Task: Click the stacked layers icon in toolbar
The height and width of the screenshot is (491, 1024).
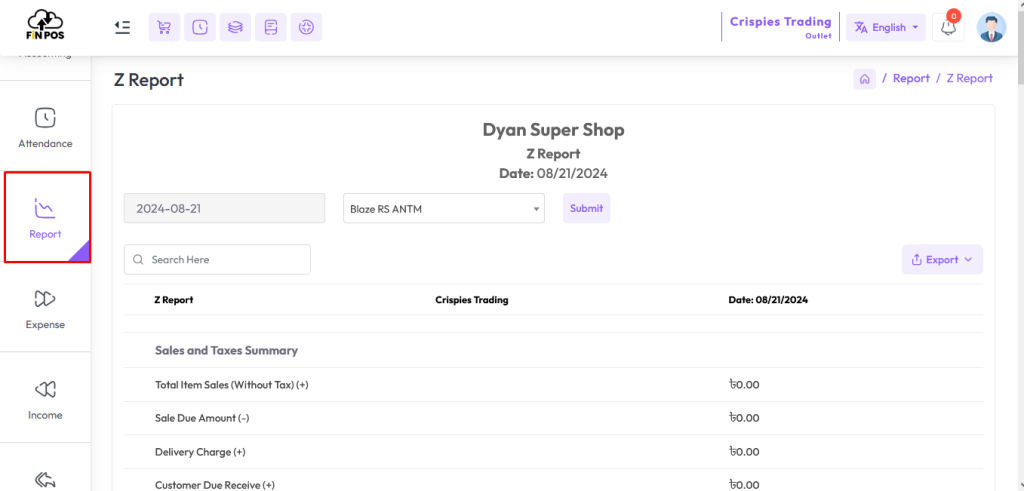Action: [x=235, y=28]
